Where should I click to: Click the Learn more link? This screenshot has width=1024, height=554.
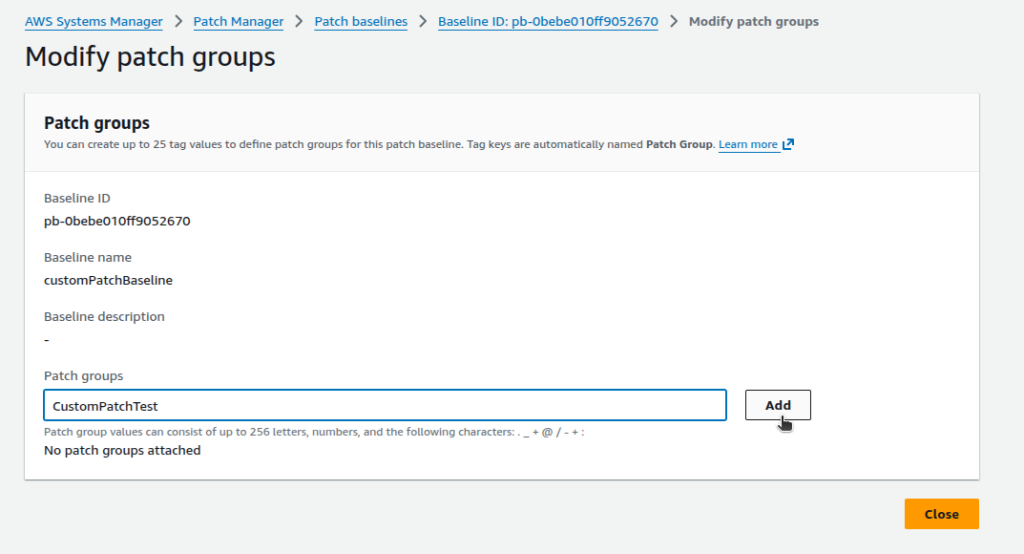(748, 144)
